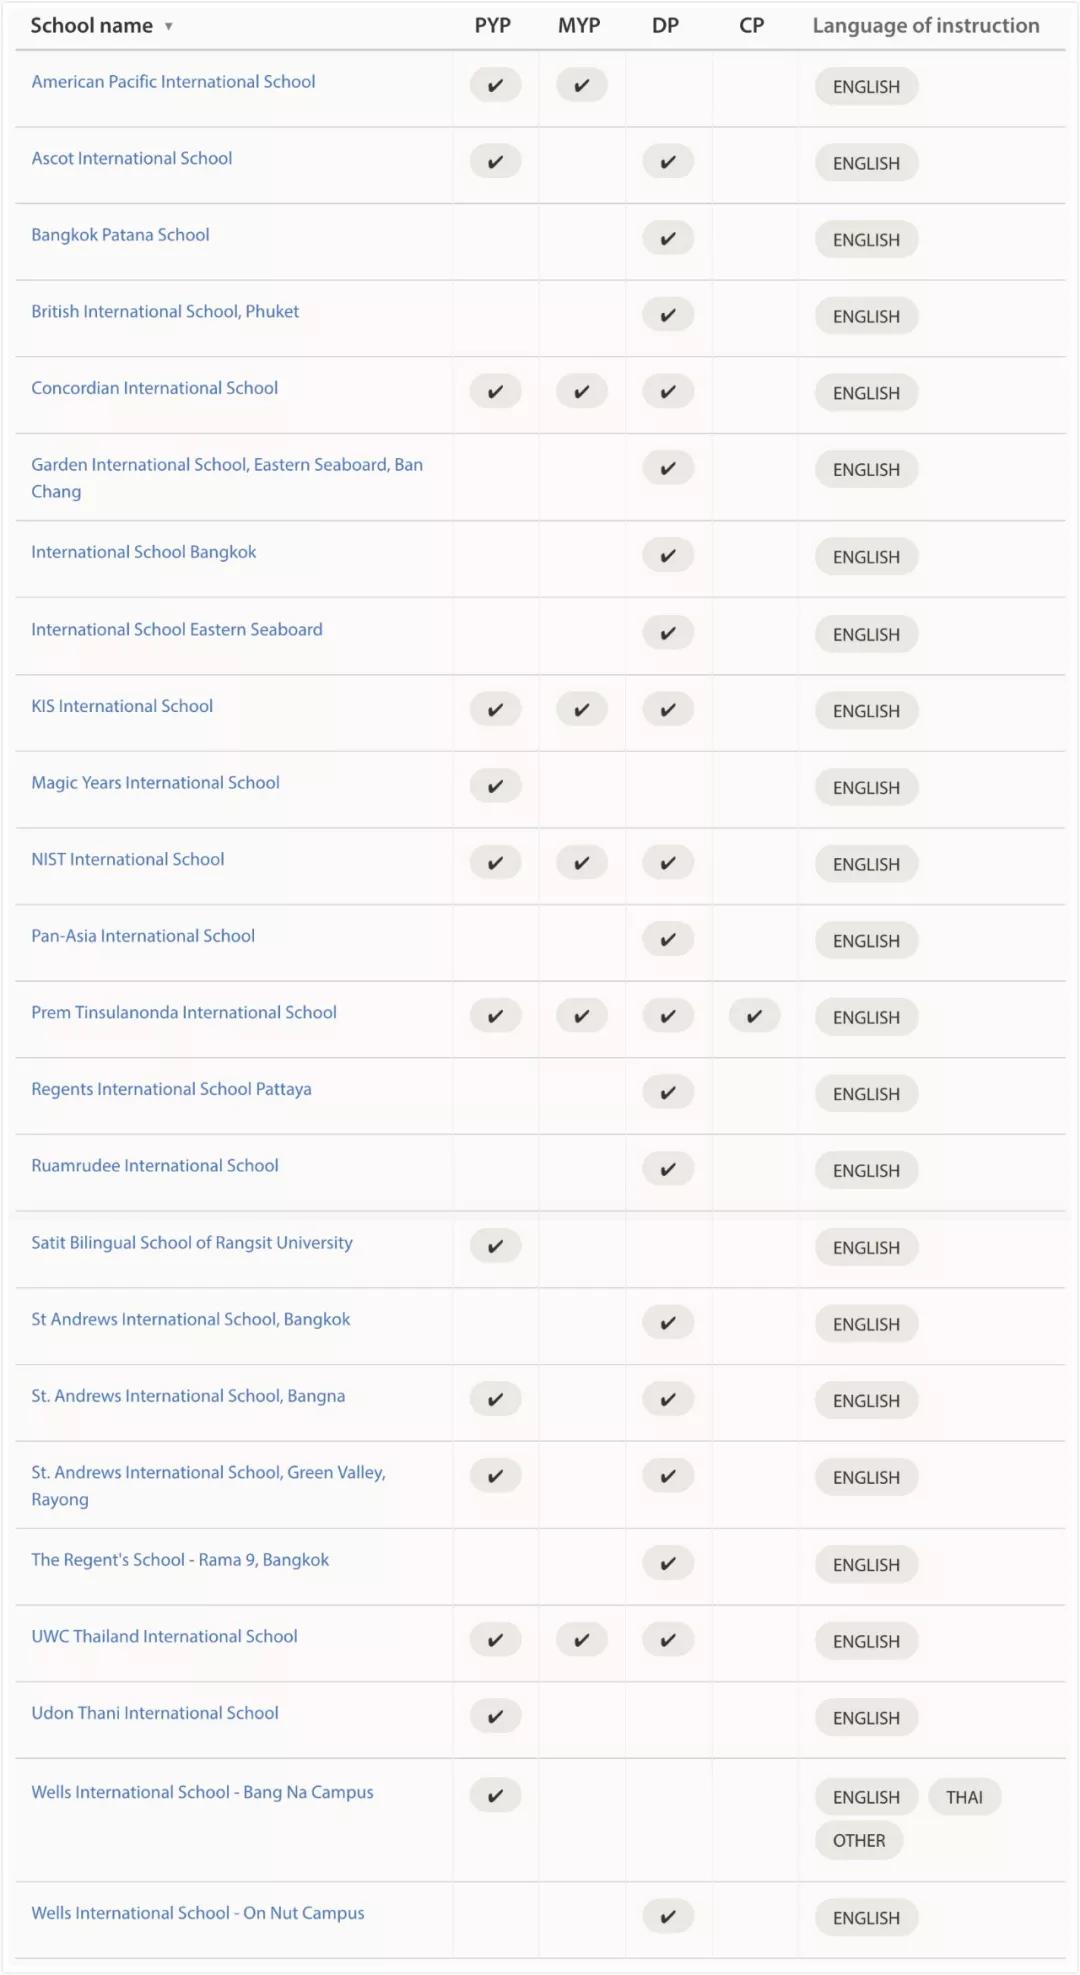1080x1975 pixels.
Task: Click DP checkmark for Wells On Nut Campus
Action: click(x=668, y=1917)
